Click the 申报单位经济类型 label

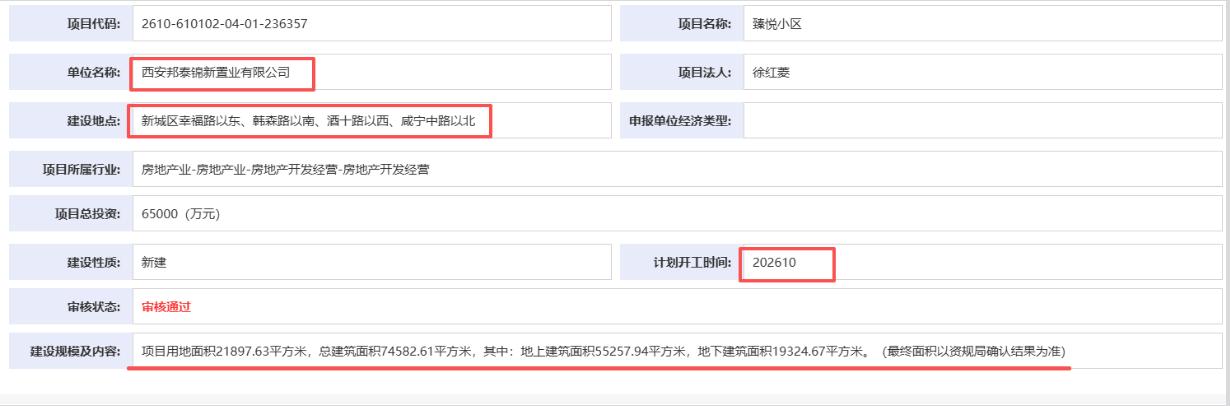pyautogui.click(x=679, y=121)
